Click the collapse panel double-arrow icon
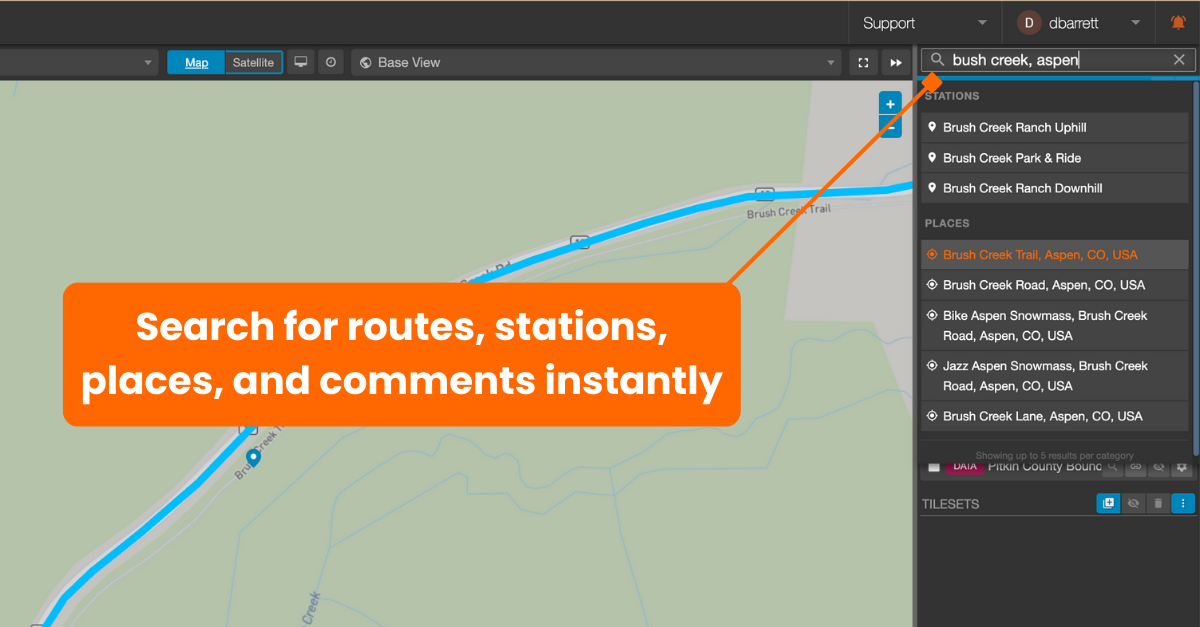Viewport: 1200px width, 627px height. point(895,63)
